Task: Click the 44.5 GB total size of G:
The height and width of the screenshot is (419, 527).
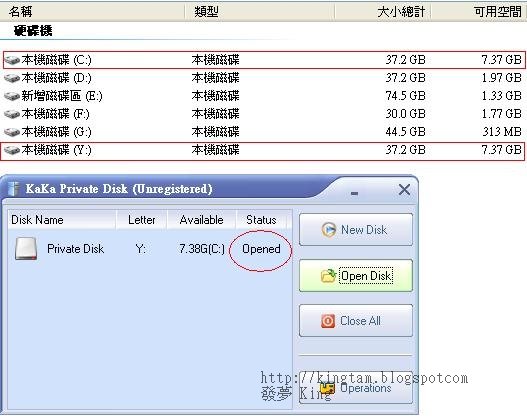Action: click(x=405, y=132)
